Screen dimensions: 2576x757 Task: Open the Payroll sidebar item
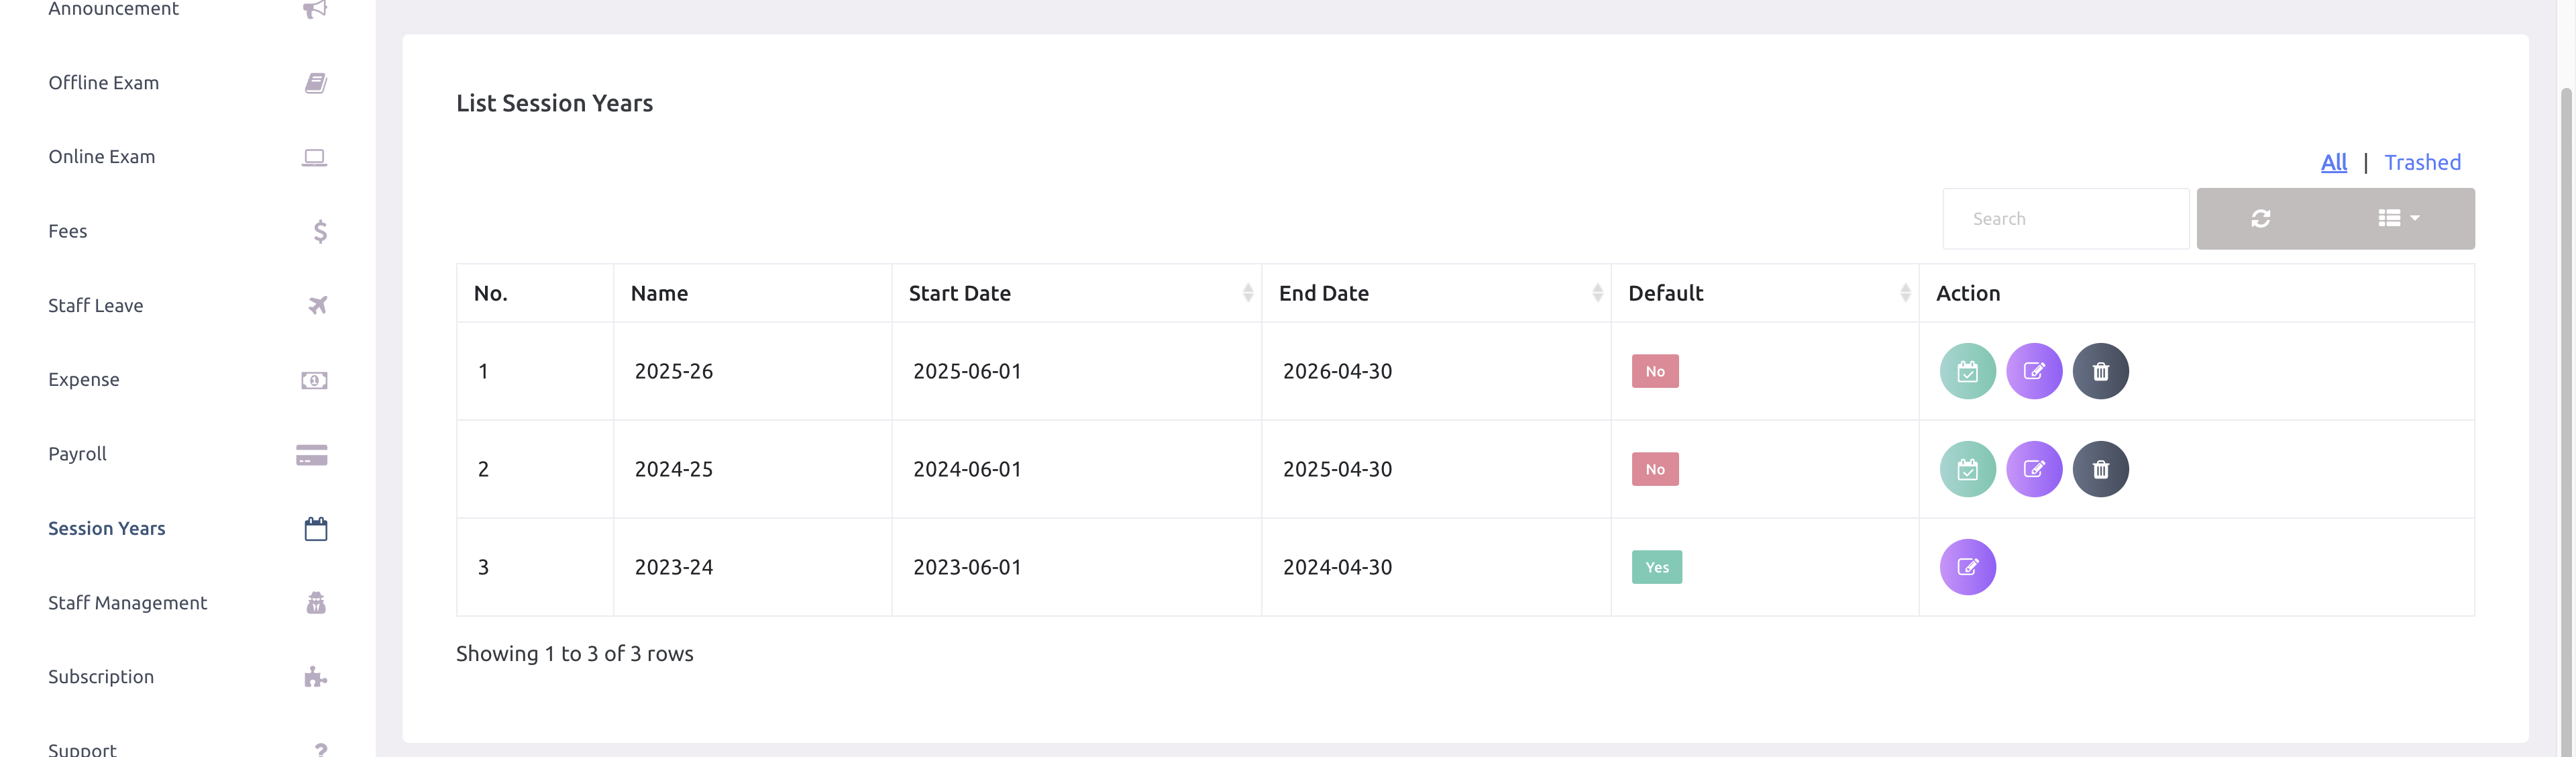77,454
